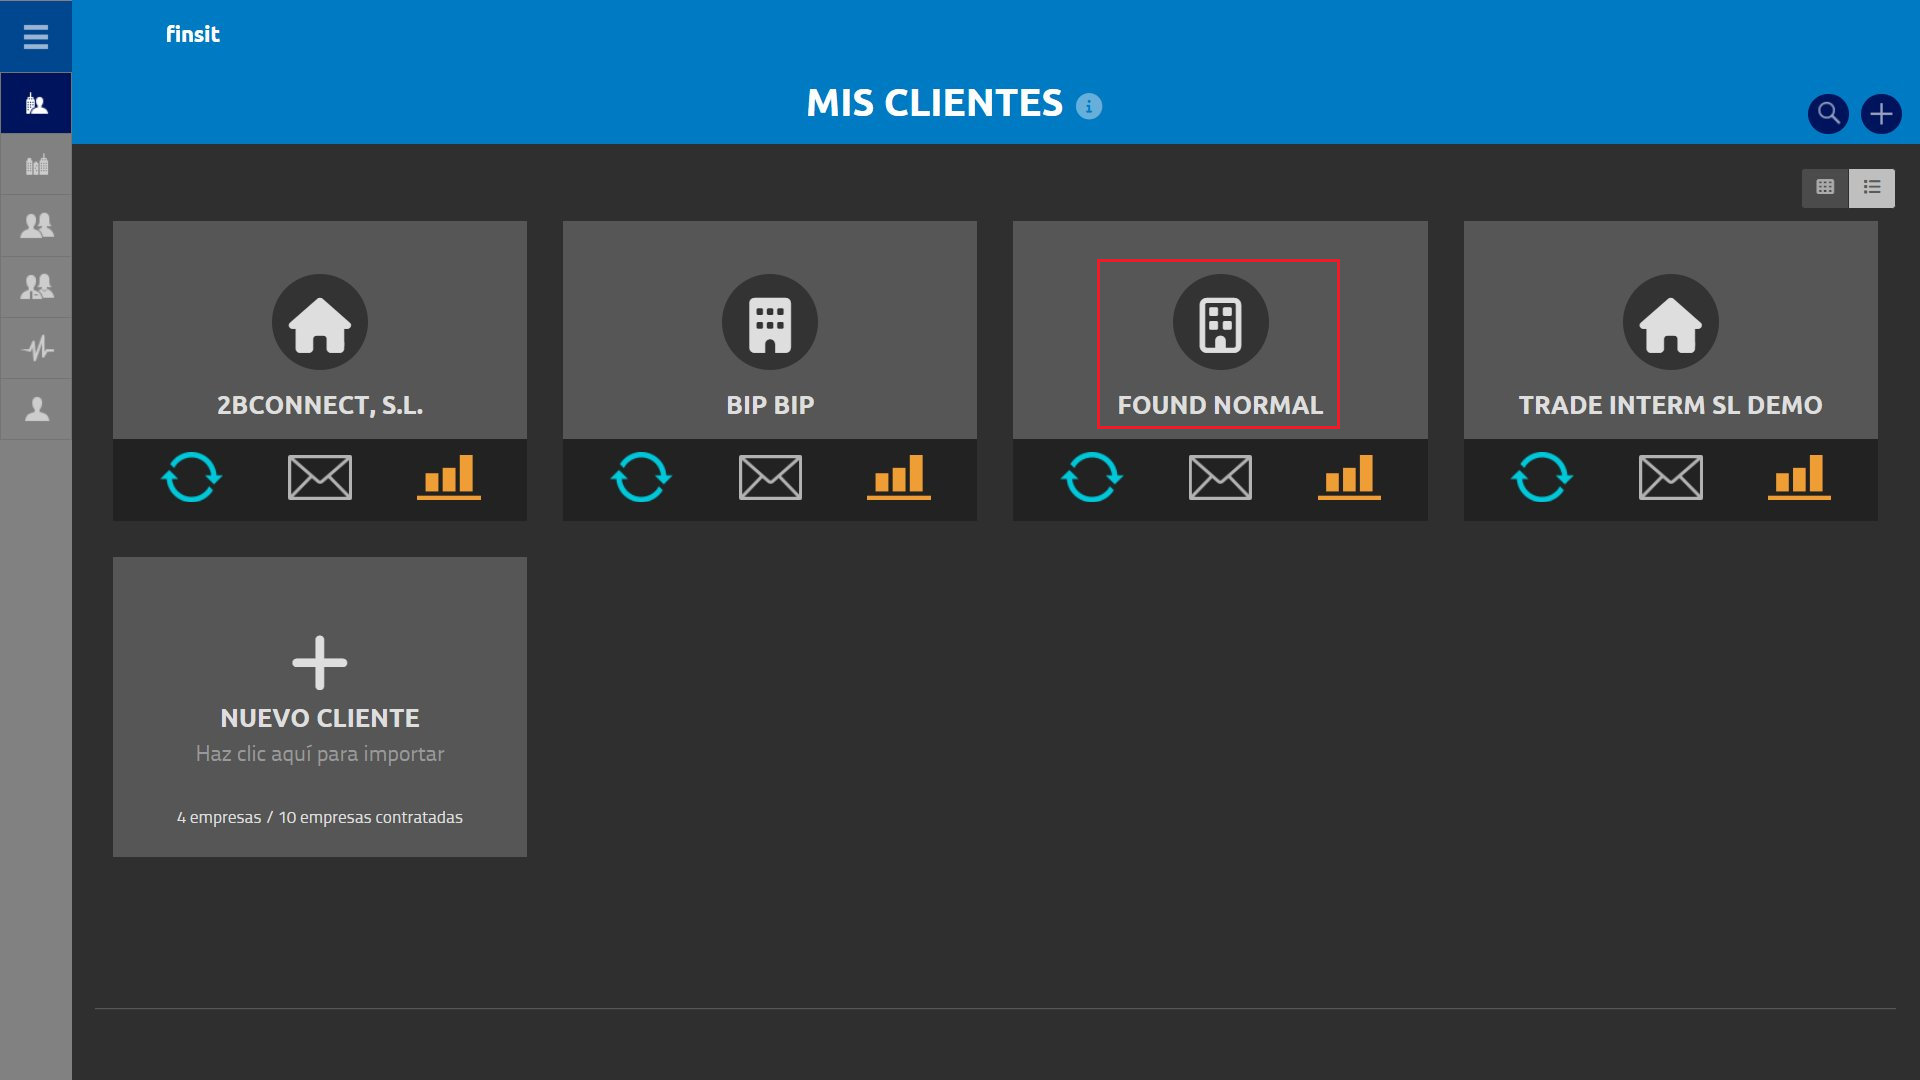Click the 2BCONNECT, S.L. name label
Viewport: 1920px width, 1080px height.
click(320, 405)
